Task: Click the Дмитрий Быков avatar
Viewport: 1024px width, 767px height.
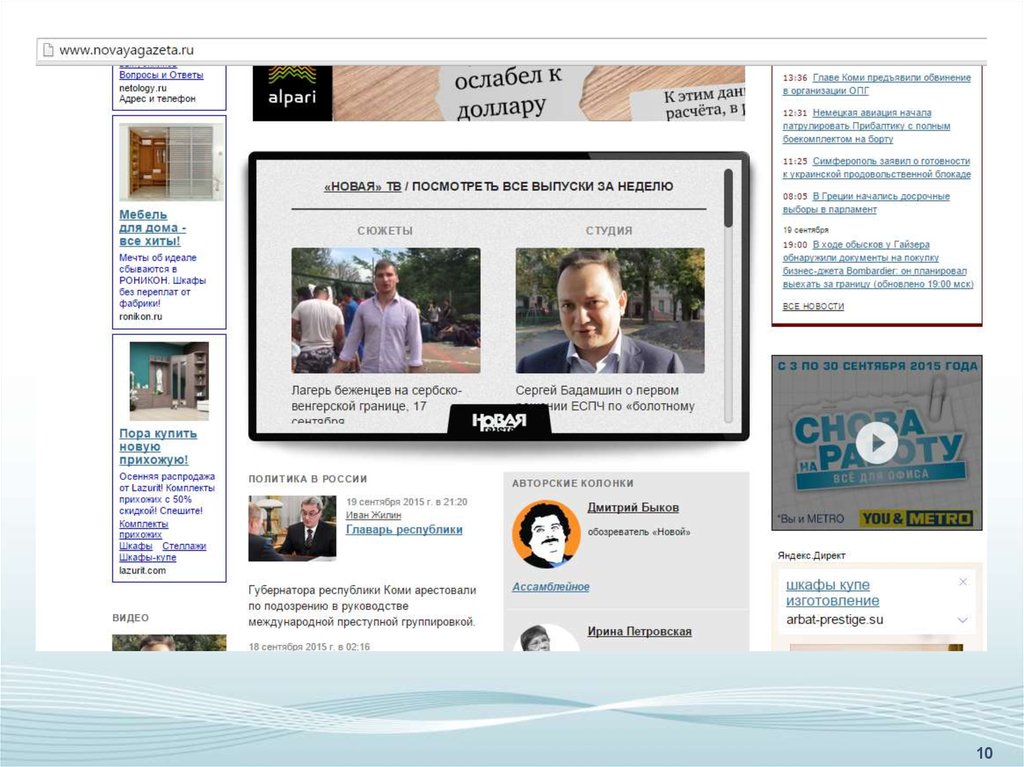Action: (x=546, y=534)
